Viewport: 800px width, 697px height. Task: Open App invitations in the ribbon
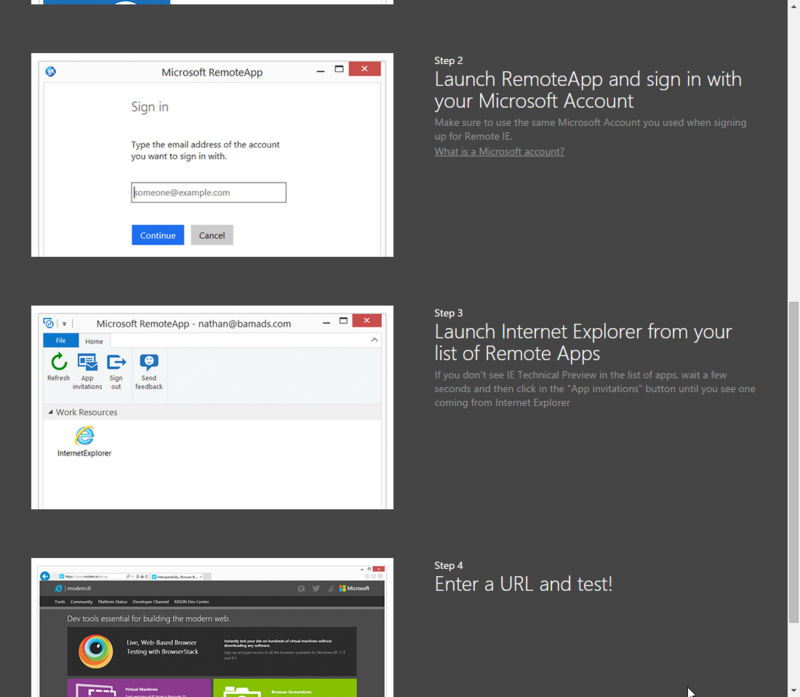pyautogui.click(x=87, y=371)
